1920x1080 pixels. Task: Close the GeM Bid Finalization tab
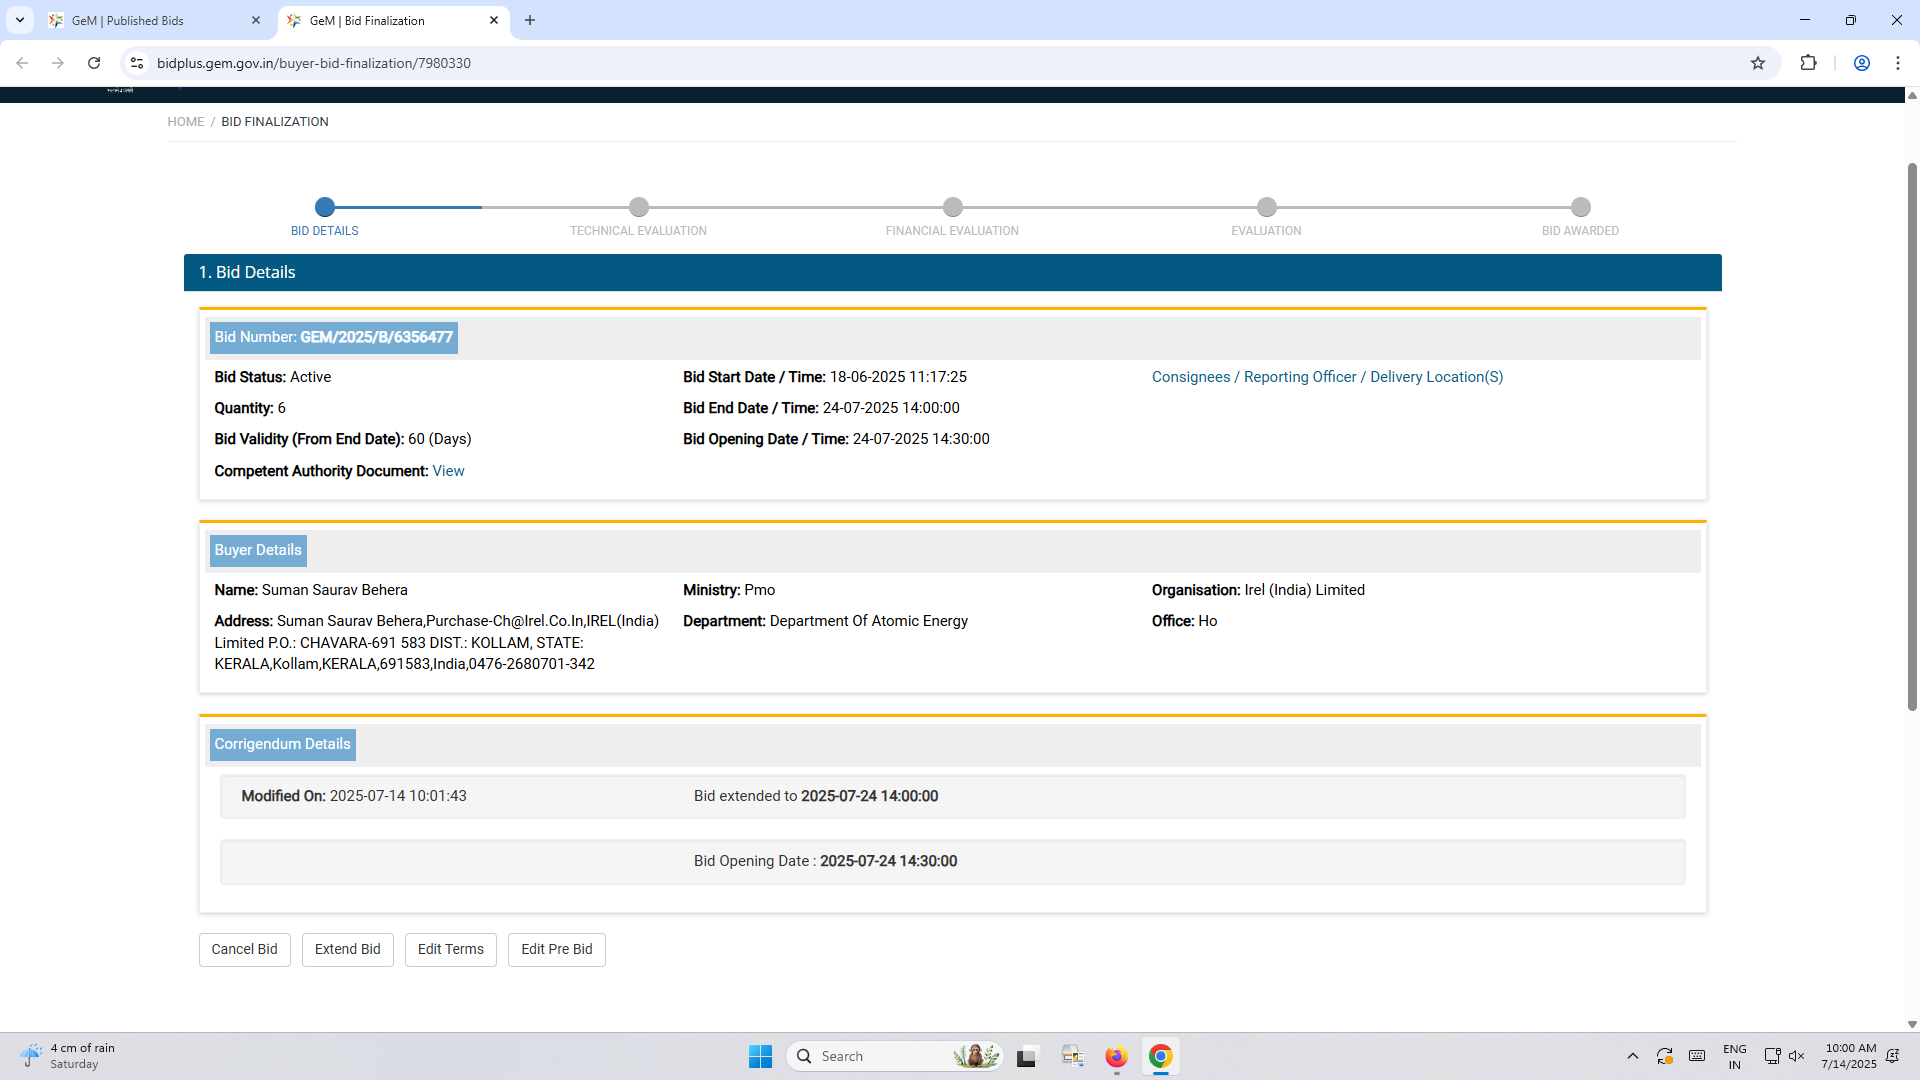tap(494, 20)
